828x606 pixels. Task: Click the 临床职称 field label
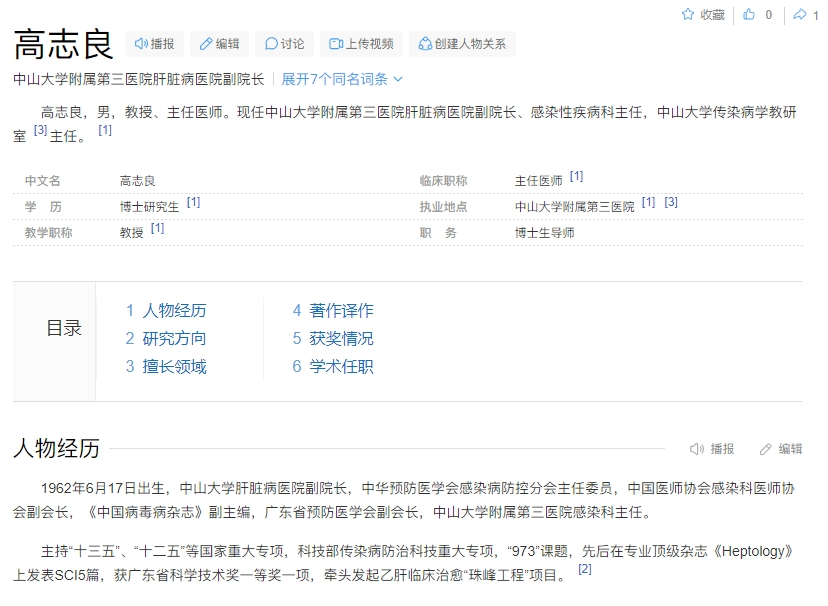(x=444, y=181)
